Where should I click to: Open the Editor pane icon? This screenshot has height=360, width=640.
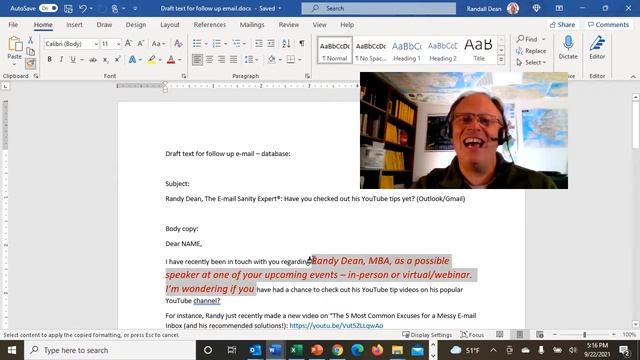pyautogui.click(x=597, y=43)
